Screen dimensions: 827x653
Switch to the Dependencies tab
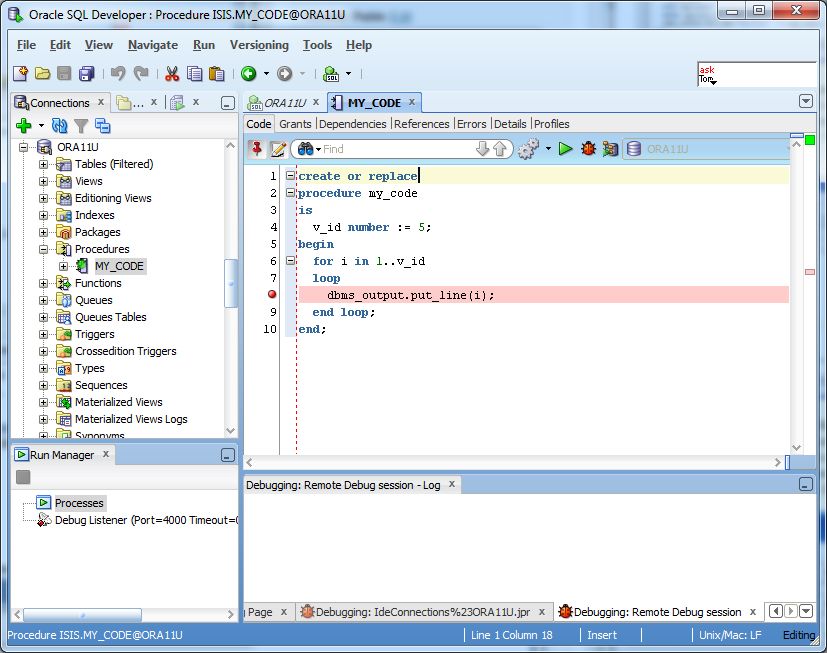coord(352,124)
